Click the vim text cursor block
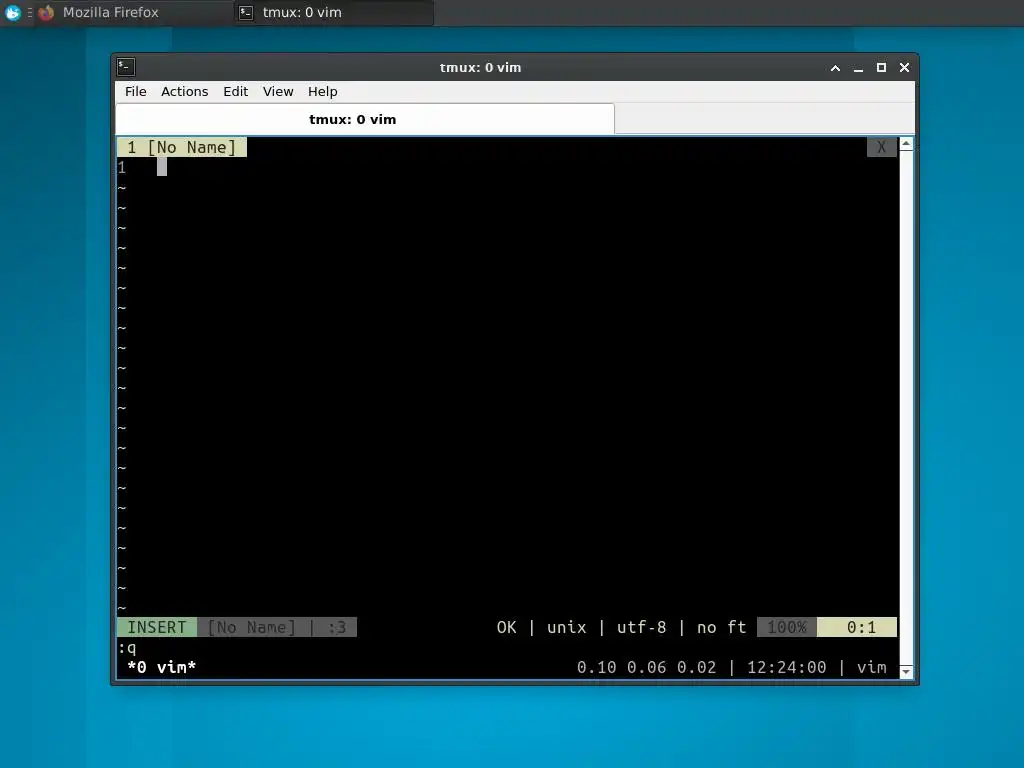Screen dimensions: 1024x768 (162, 167)
